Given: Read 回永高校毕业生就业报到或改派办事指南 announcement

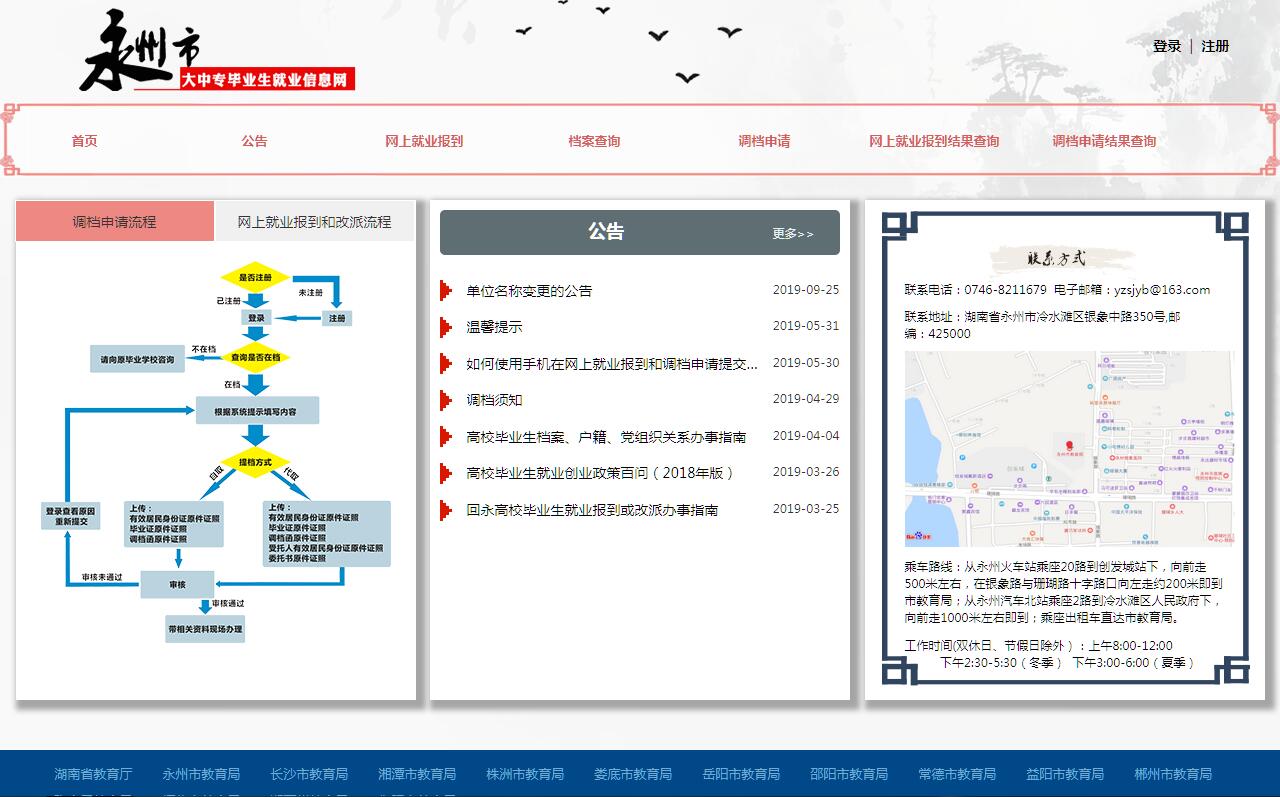Looking at the screenshot, I should pyautogui.click(x=592, y=510).
